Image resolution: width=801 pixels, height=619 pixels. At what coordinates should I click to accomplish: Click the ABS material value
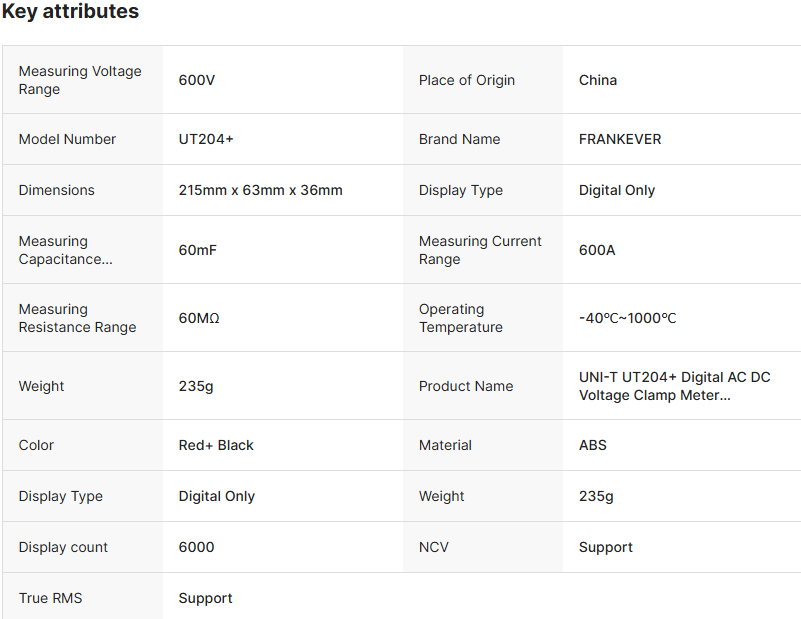593,445
